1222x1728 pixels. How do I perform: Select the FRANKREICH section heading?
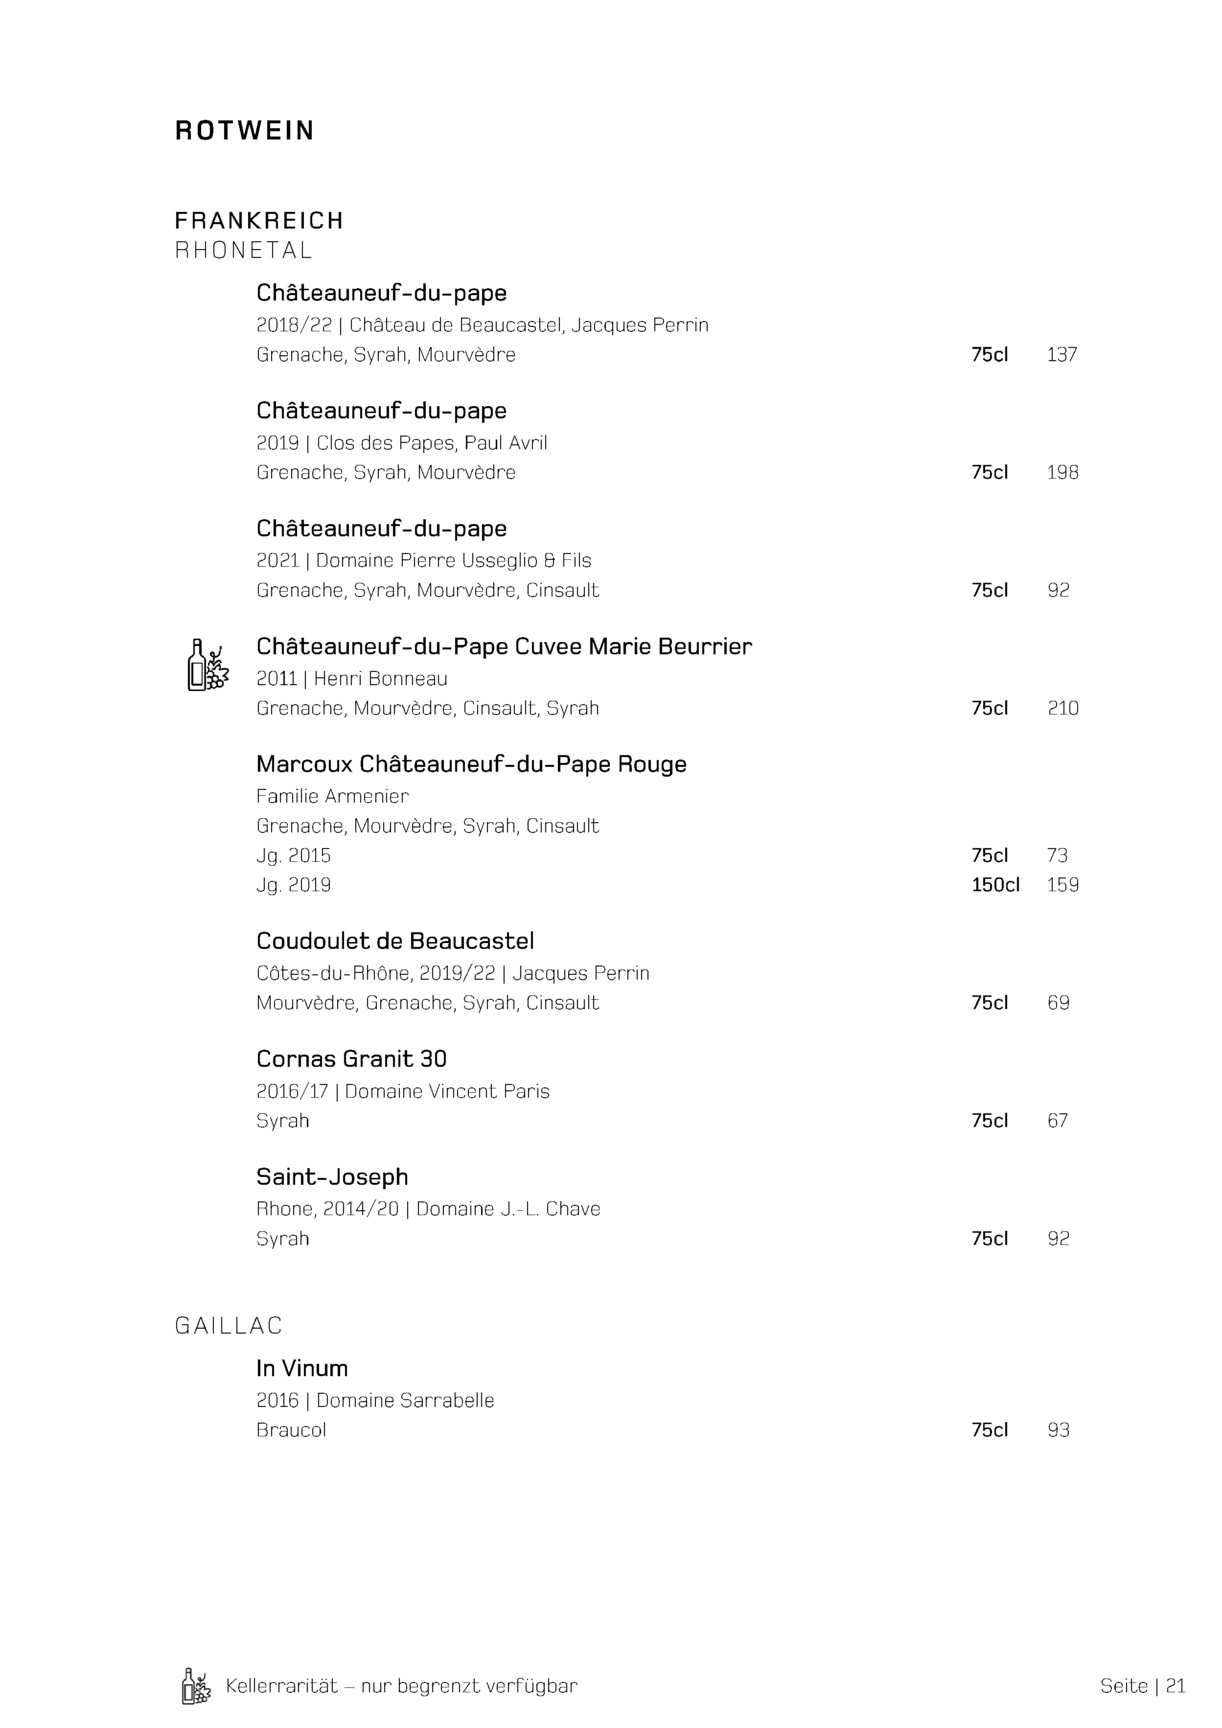click(259, 220)
